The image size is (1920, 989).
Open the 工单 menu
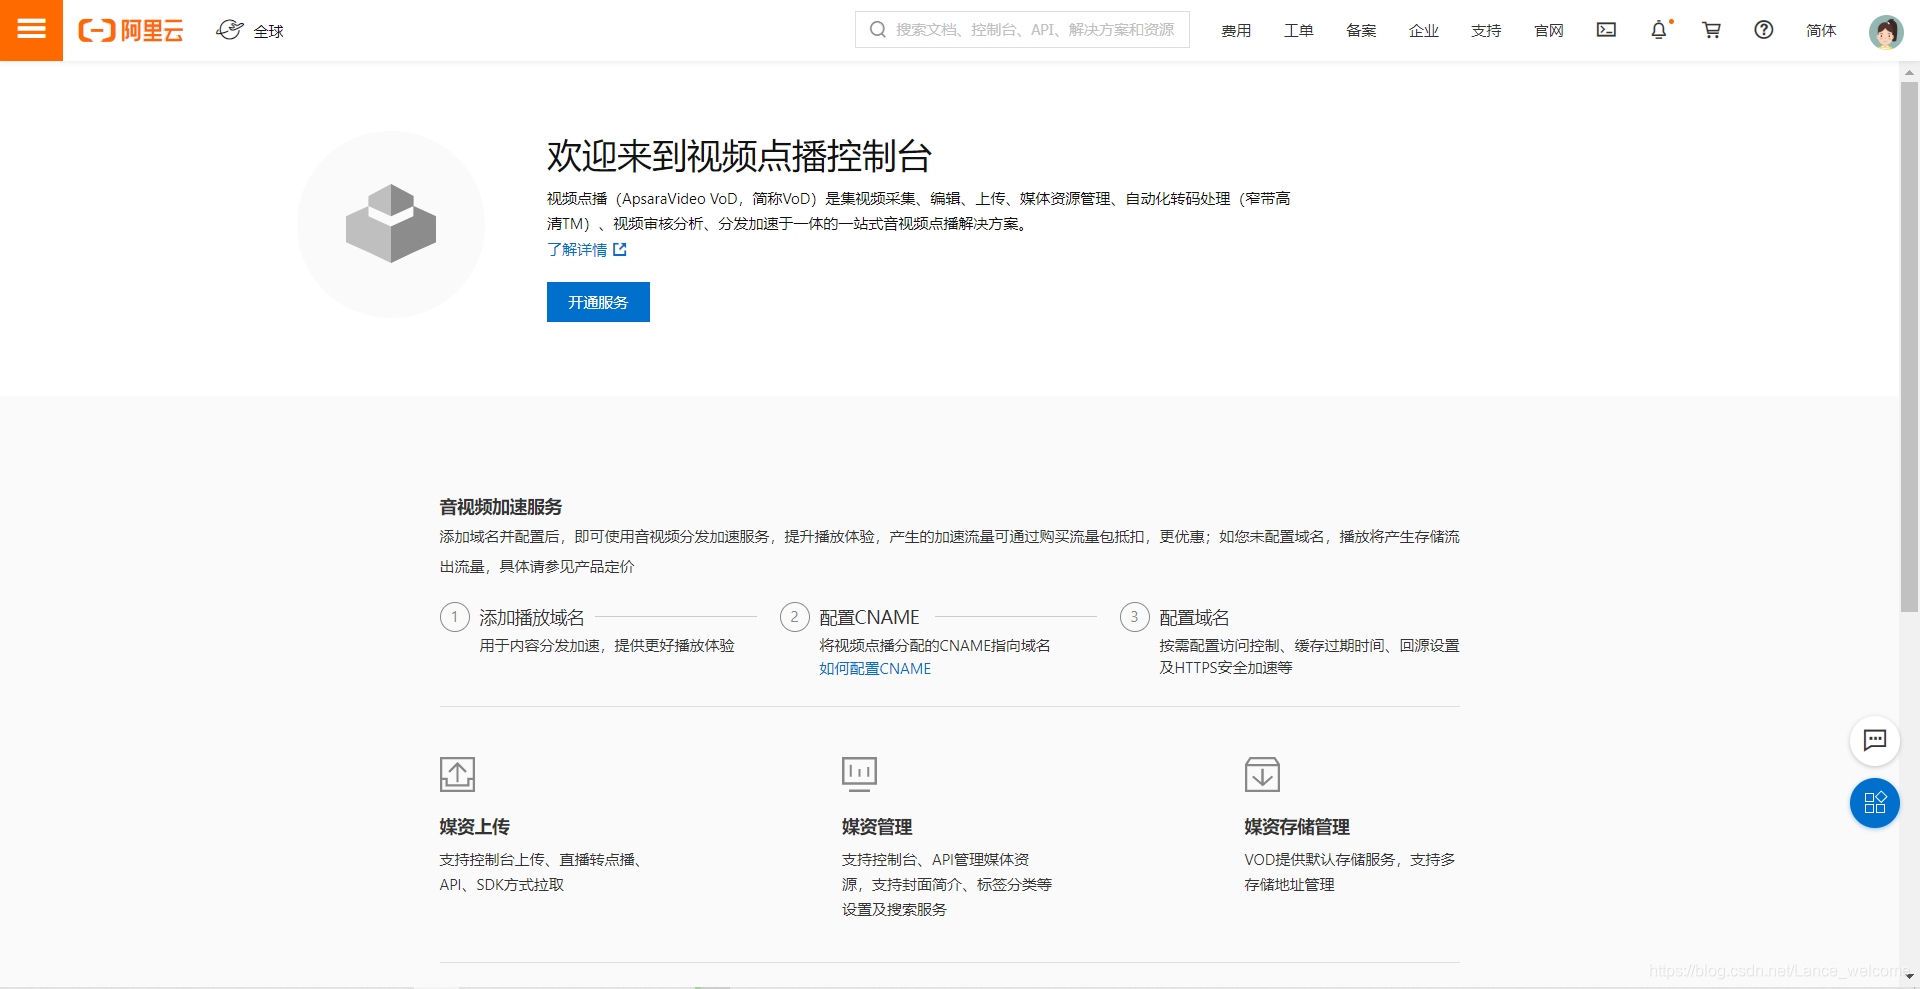coord(1298,31)
